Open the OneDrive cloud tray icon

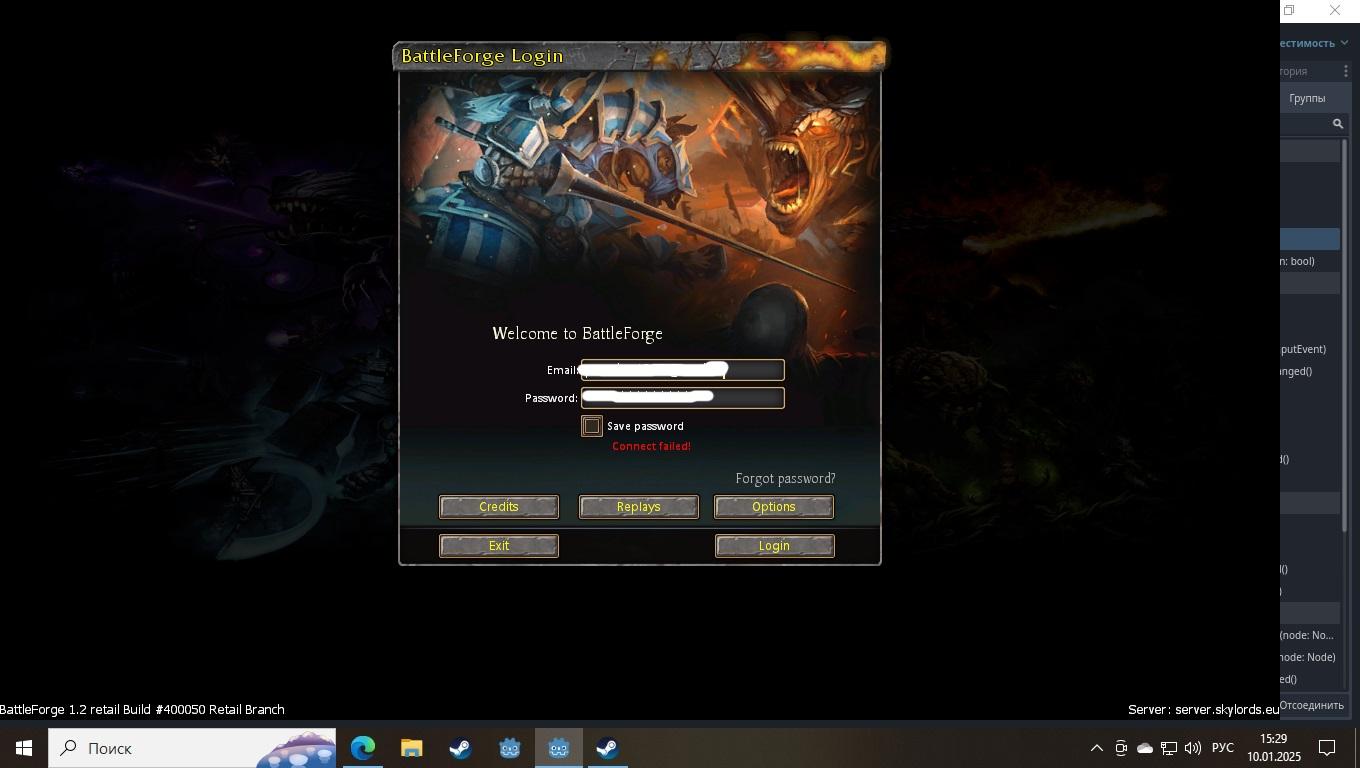[x=1145, y=748]
